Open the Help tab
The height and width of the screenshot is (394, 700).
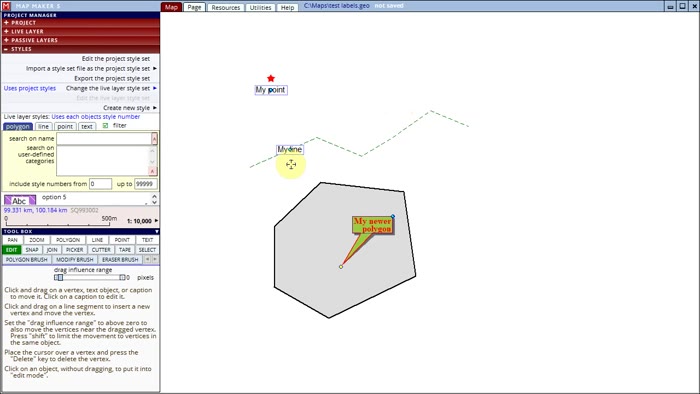tap(287, 8)
